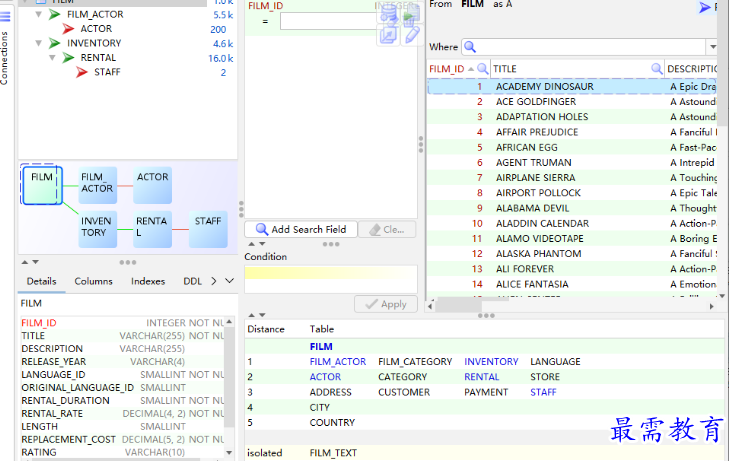Click the magnifier icon in the Where field
This screenshot has width=732, height=461.
(x=470, y=47)
